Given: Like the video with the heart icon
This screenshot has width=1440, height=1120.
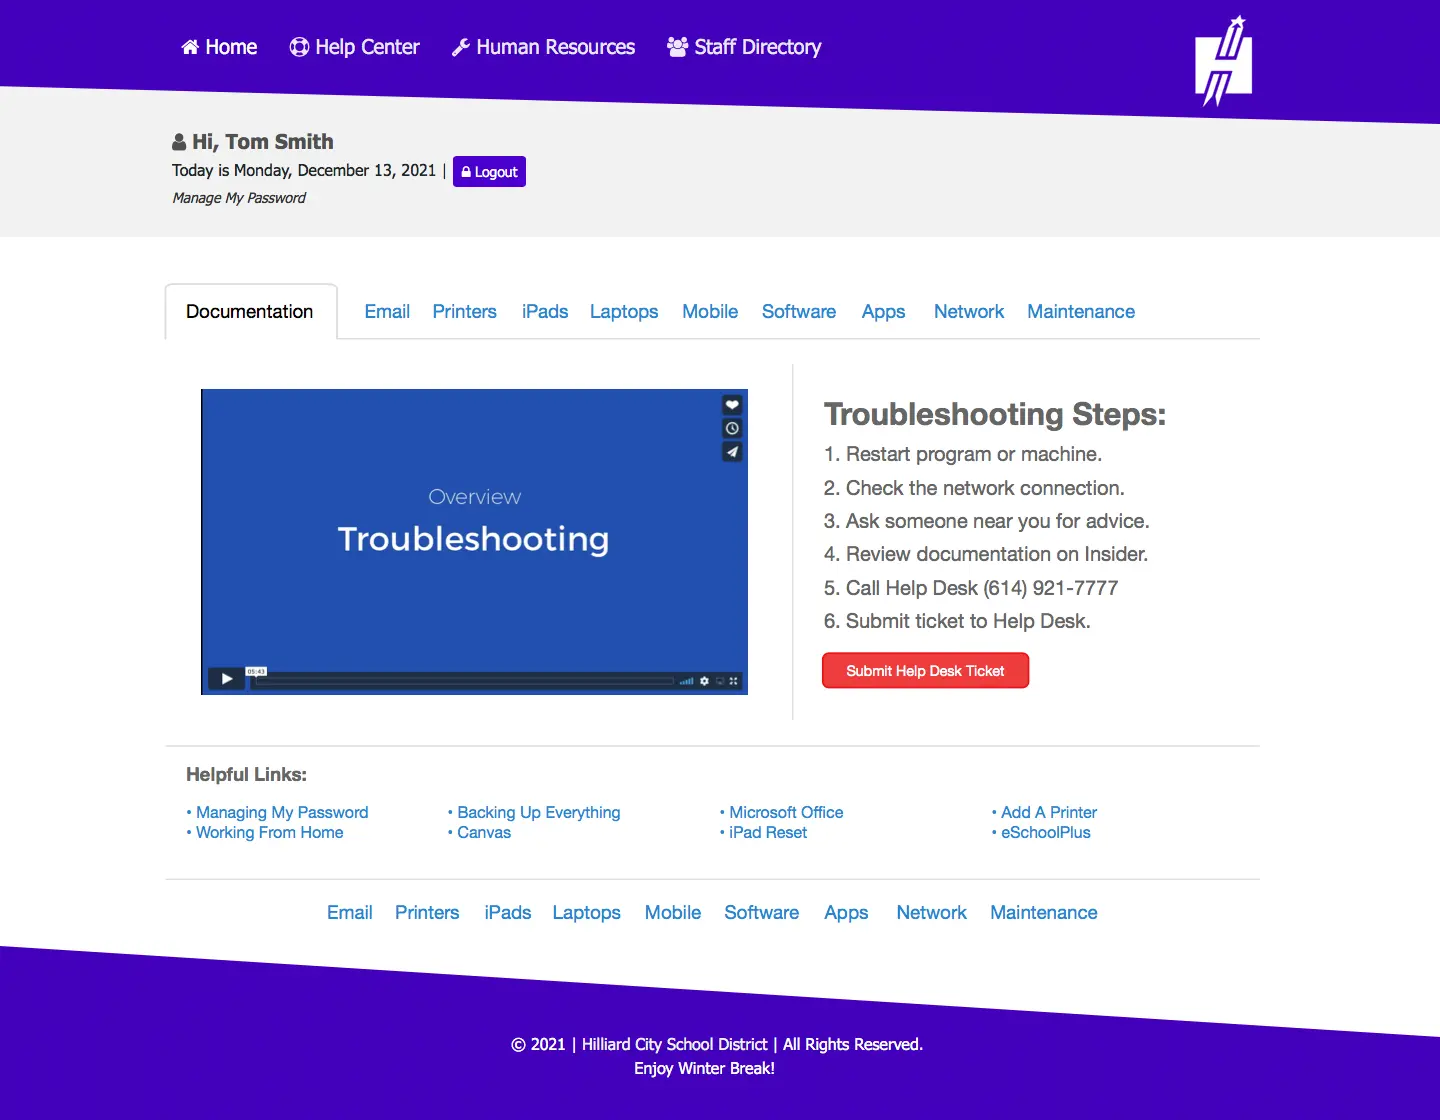Looking at the screenshot, I should [x=732, y=405].
